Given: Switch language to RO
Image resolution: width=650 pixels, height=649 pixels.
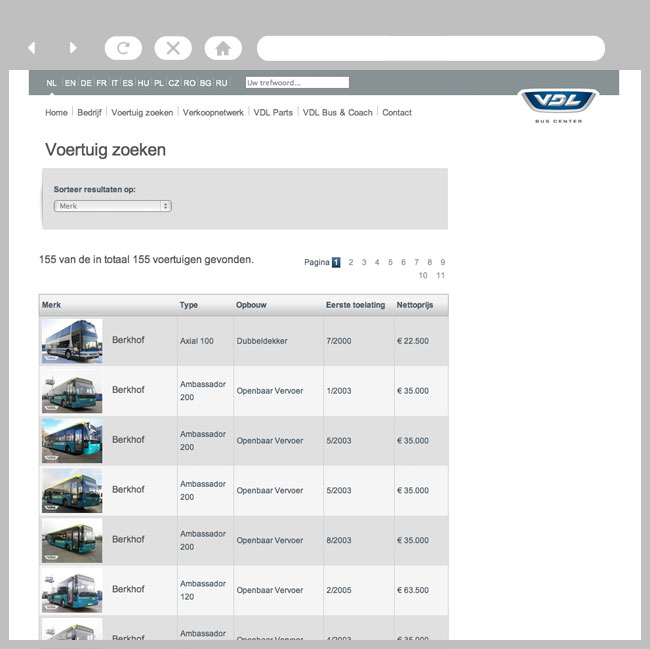Looking at the screenshot, I should pyautogui.click(x=189, y=83).
